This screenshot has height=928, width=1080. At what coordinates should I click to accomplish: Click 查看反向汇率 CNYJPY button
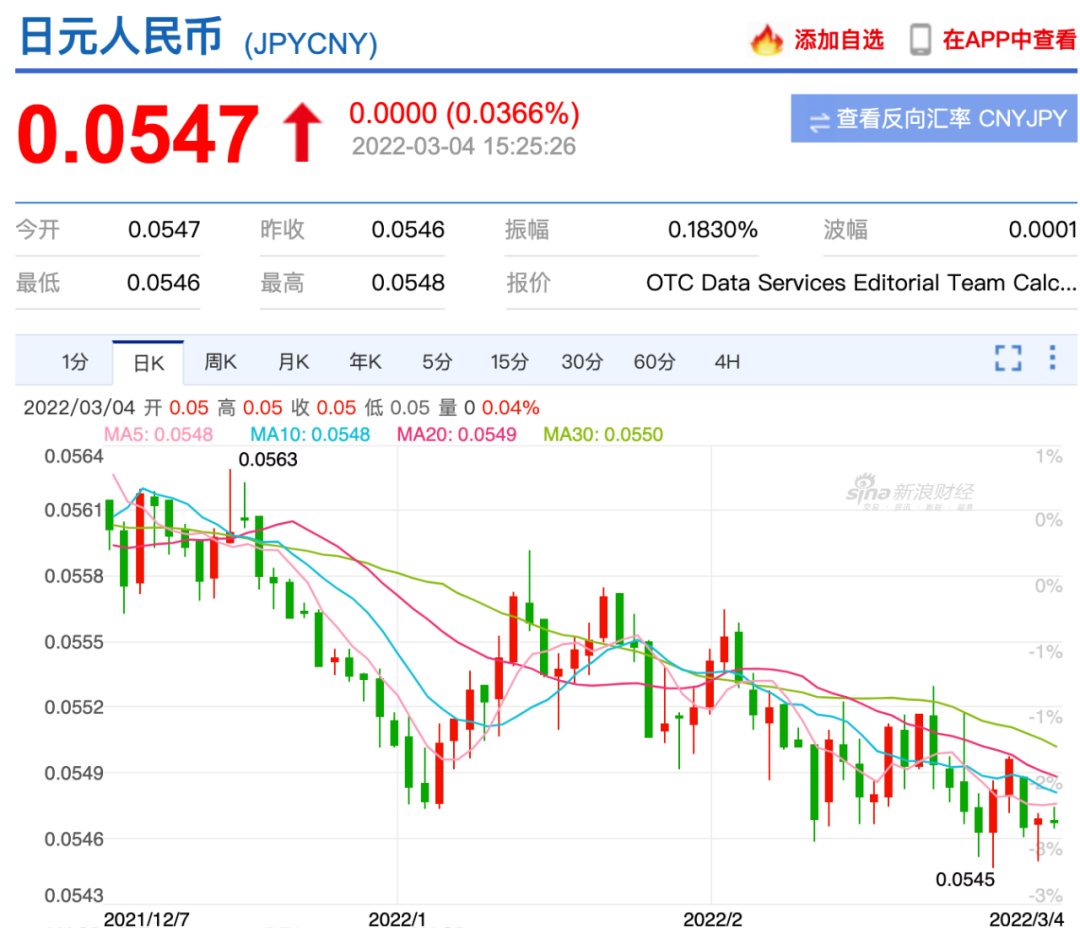(x=933, y=120)
